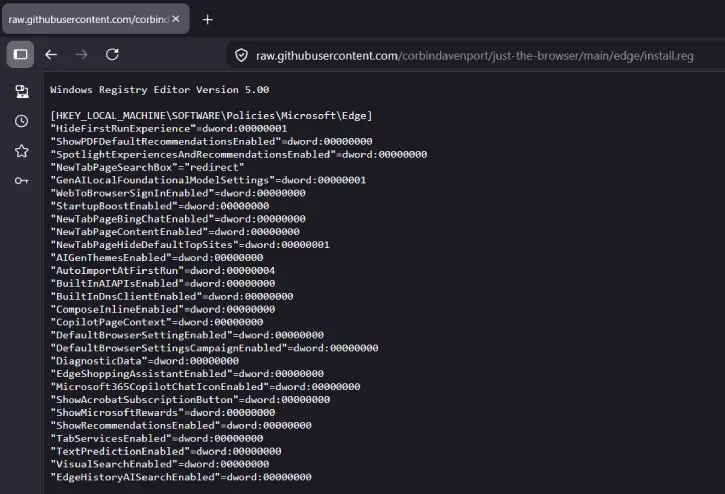This screenshot has height=494, width=725.
Task: Click the "AutoImportAtFirstRun" line
Action: tap(163, 271)
